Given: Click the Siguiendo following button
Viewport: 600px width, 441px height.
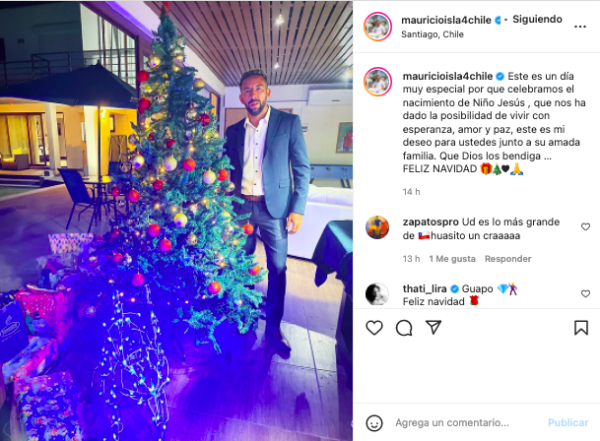Looking at the screenshot, I should click(537, 19).
